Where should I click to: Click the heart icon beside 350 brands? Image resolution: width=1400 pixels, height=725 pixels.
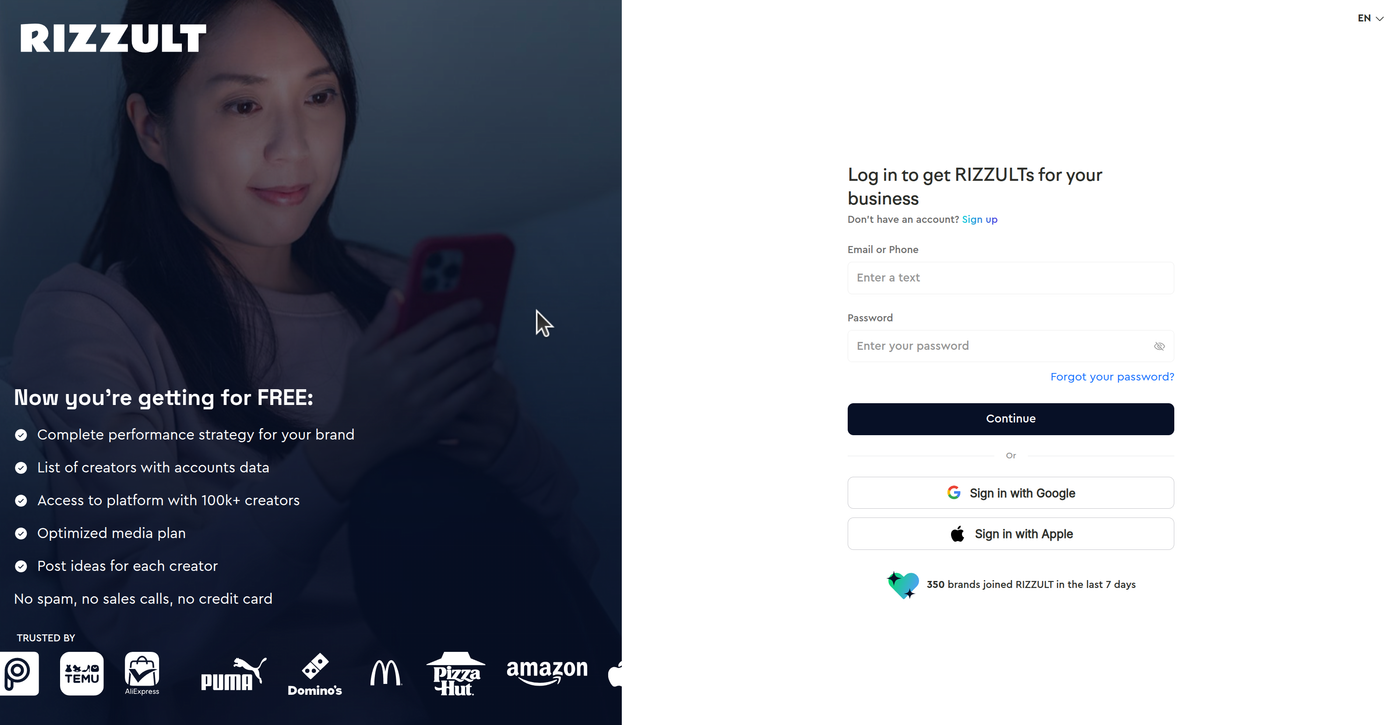coord(903,585)
